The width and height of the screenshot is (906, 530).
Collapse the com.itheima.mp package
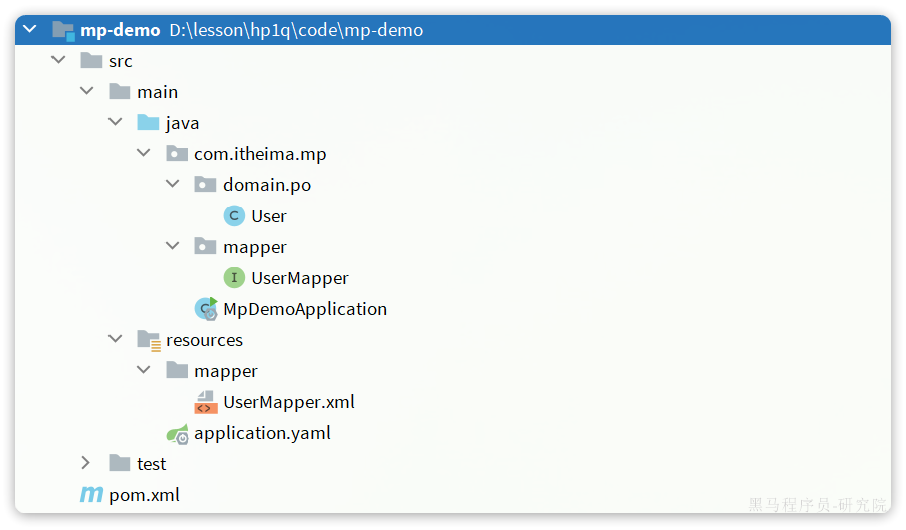[143, 154]
